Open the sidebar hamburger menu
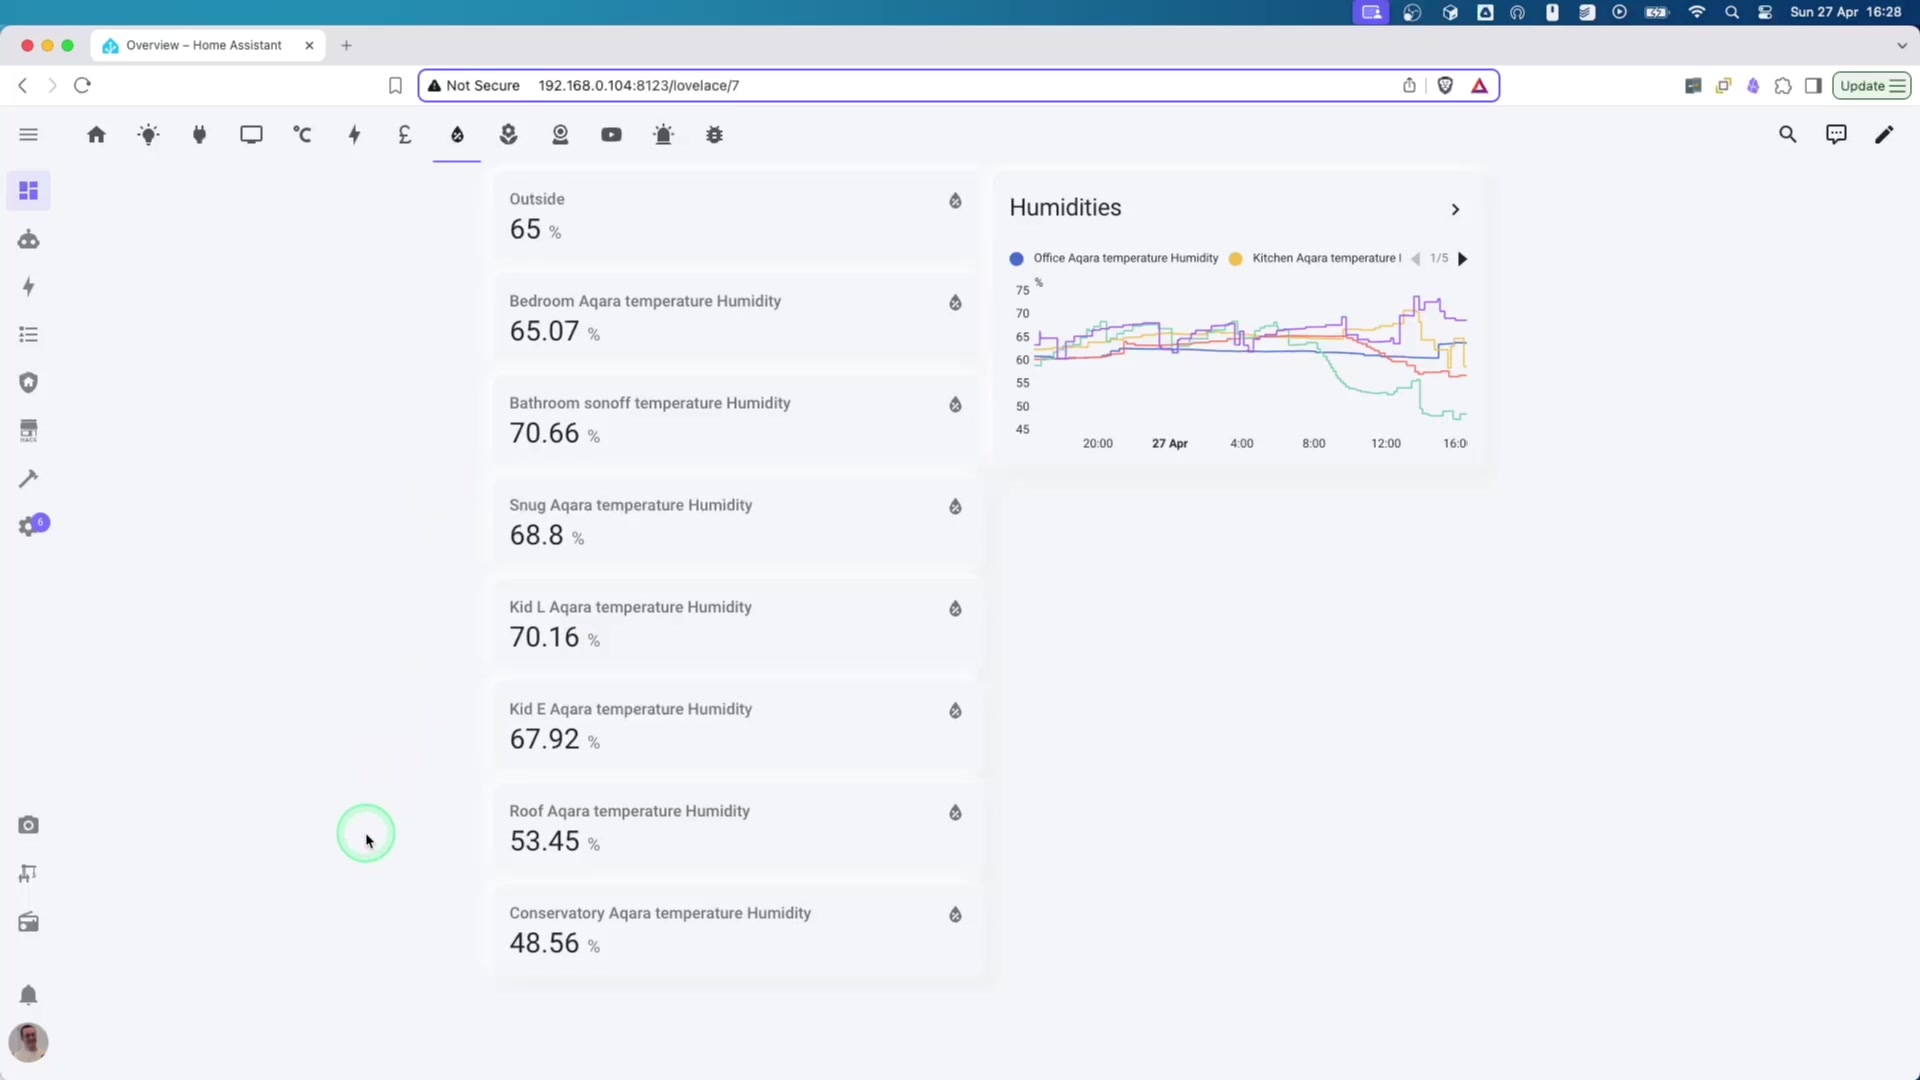1920x1080 pixels. click(28, 133)
